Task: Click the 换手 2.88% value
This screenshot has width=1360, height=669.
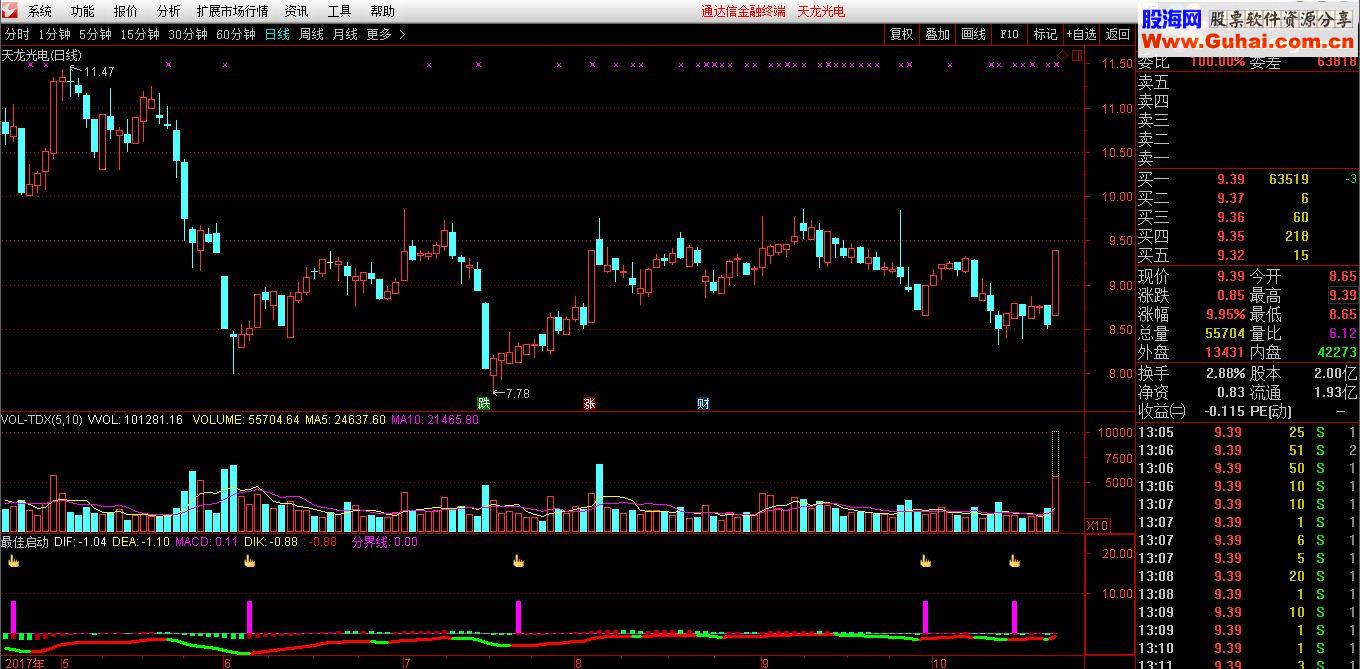Action: 1224,373
